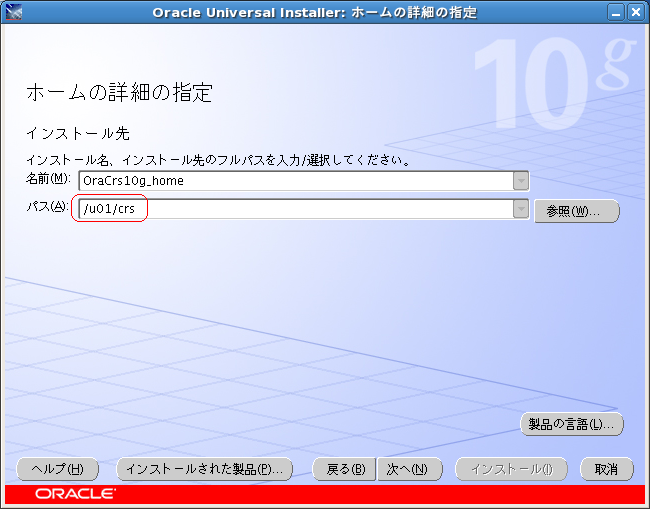Click the install name and path instruction text
650x509 pixels.
pos(218,160)
